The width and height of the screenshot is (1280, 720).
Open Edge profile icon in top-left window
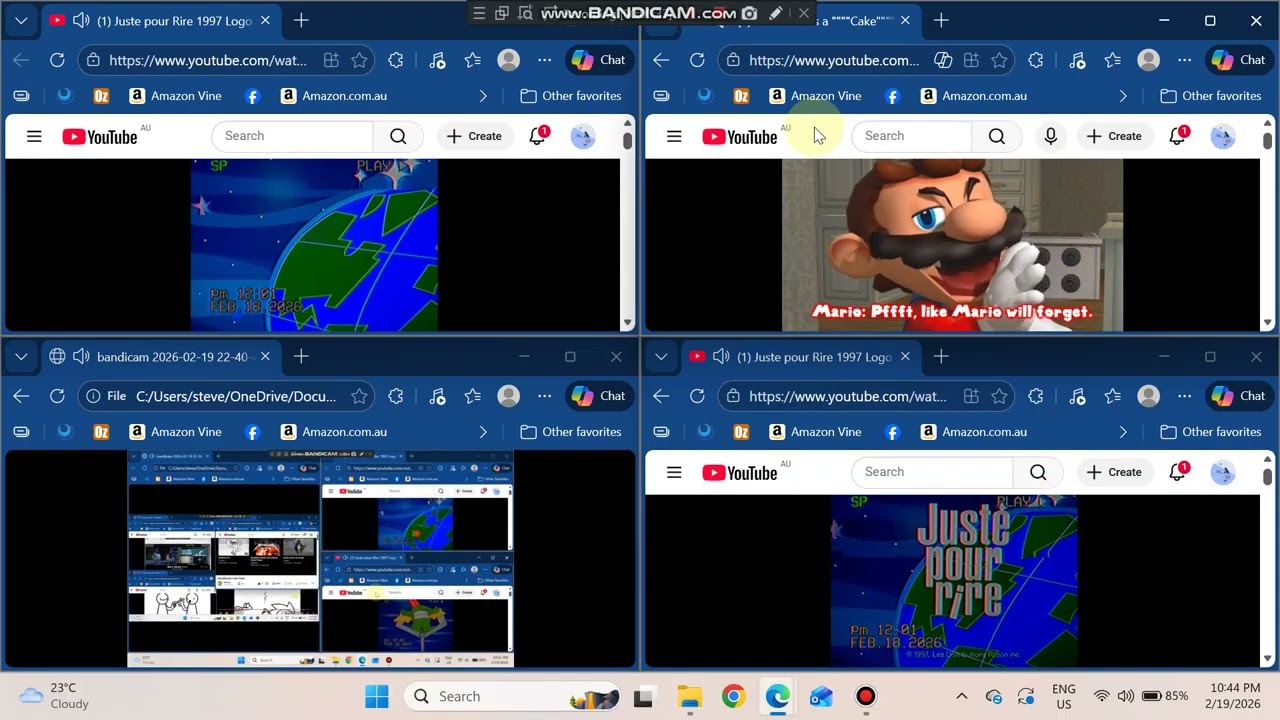tap(509, 60)
